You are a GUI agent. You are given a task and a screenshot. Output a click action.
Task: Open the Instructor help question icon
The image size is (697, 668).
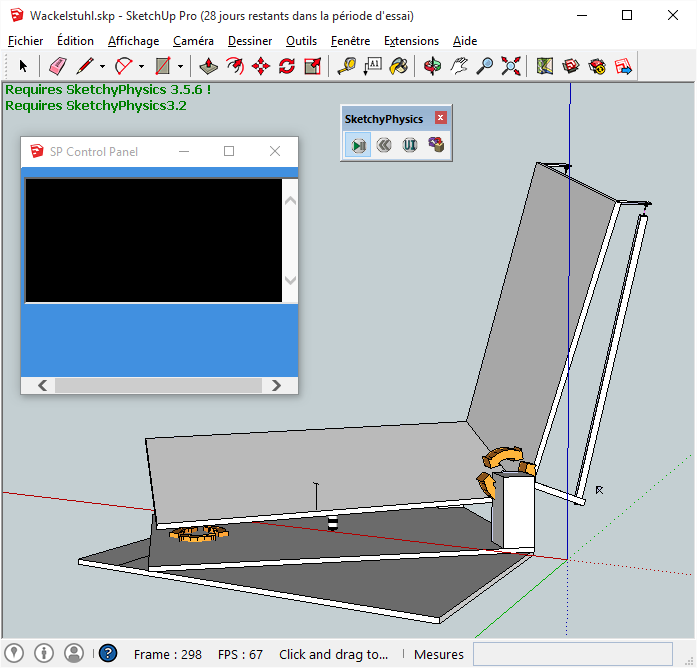(x=108, y=653)
